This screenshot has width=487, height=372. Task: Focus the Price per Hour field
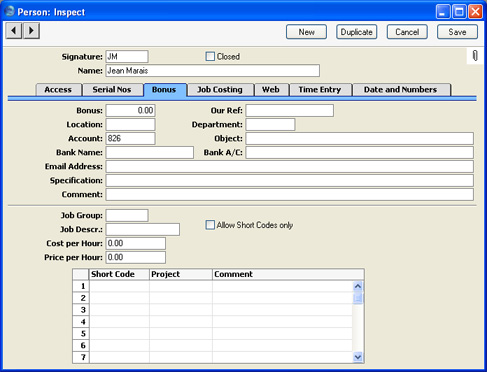[x=136, y=257]
